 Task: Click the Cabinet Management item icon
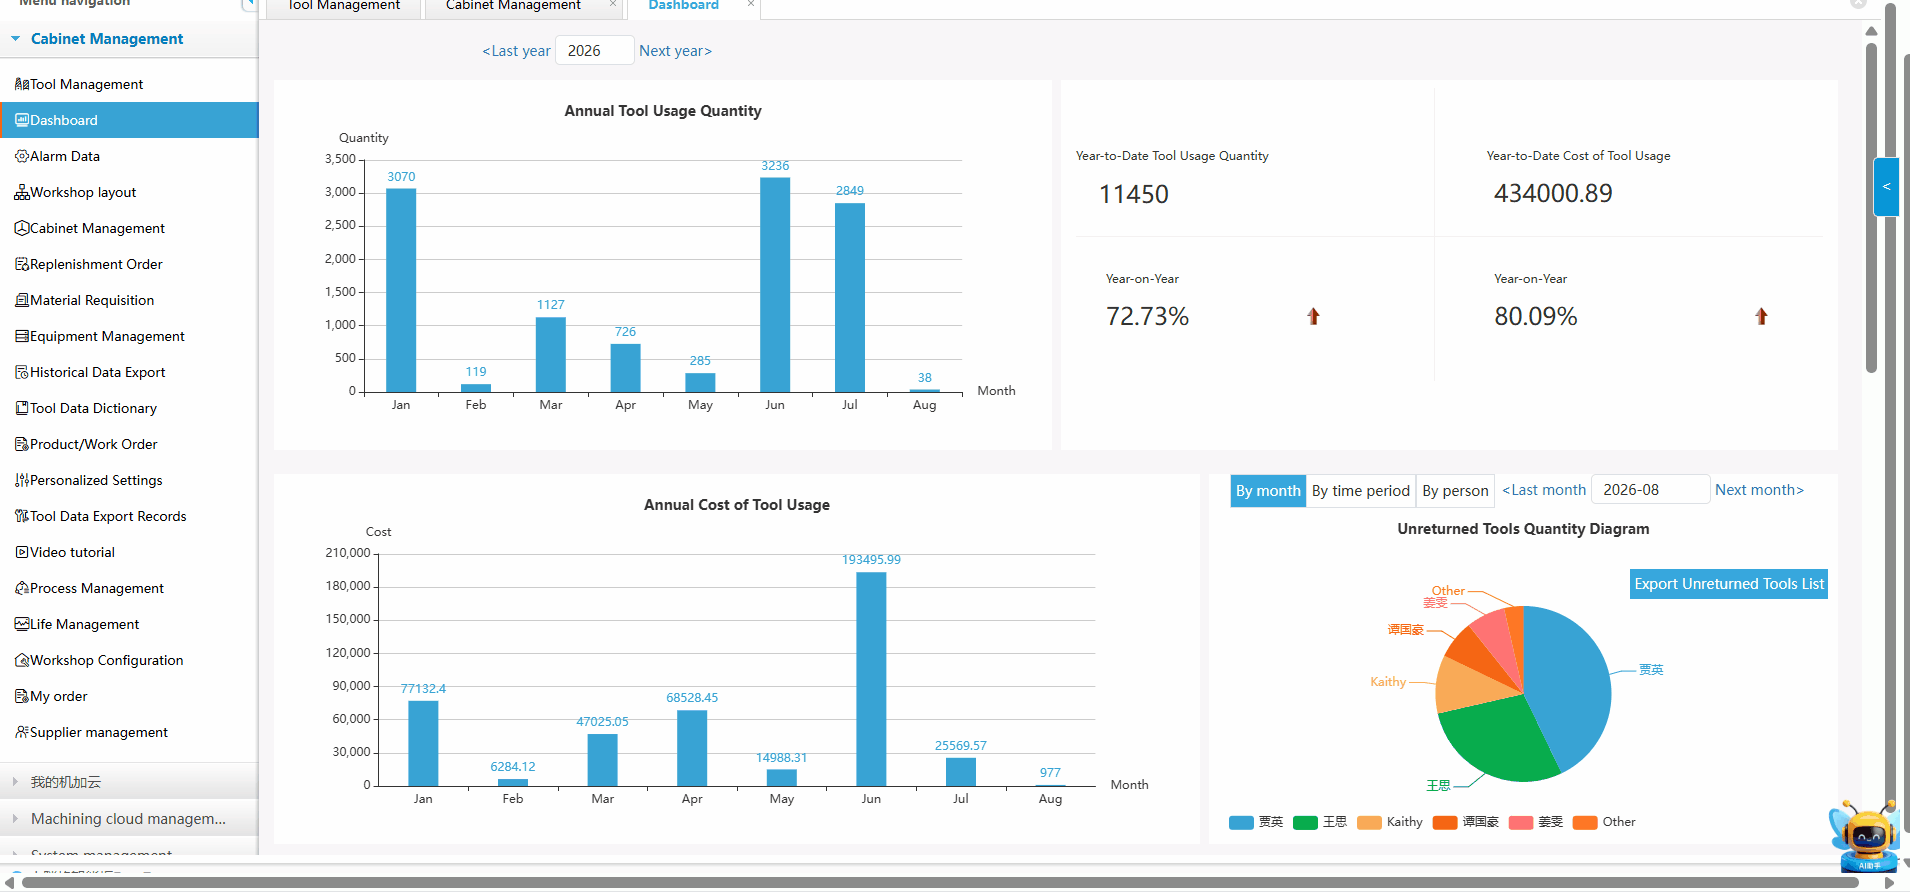22,228
